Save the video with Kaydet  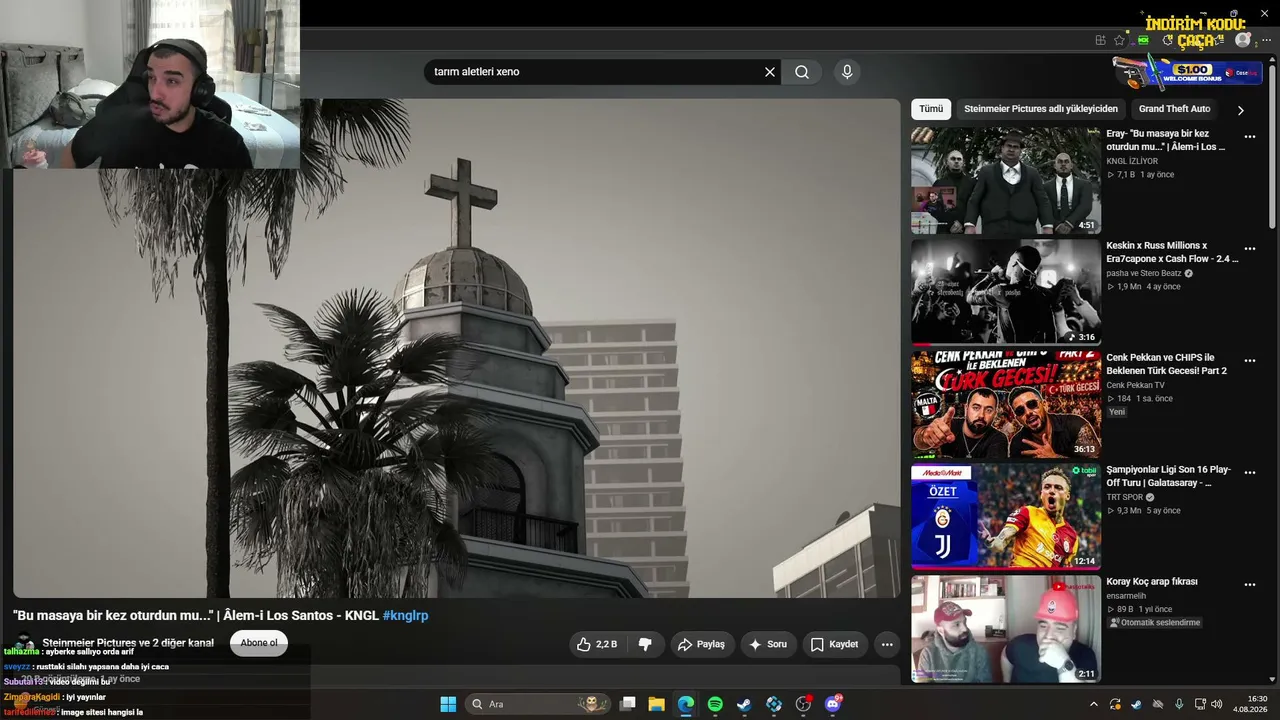click(834, 645)
